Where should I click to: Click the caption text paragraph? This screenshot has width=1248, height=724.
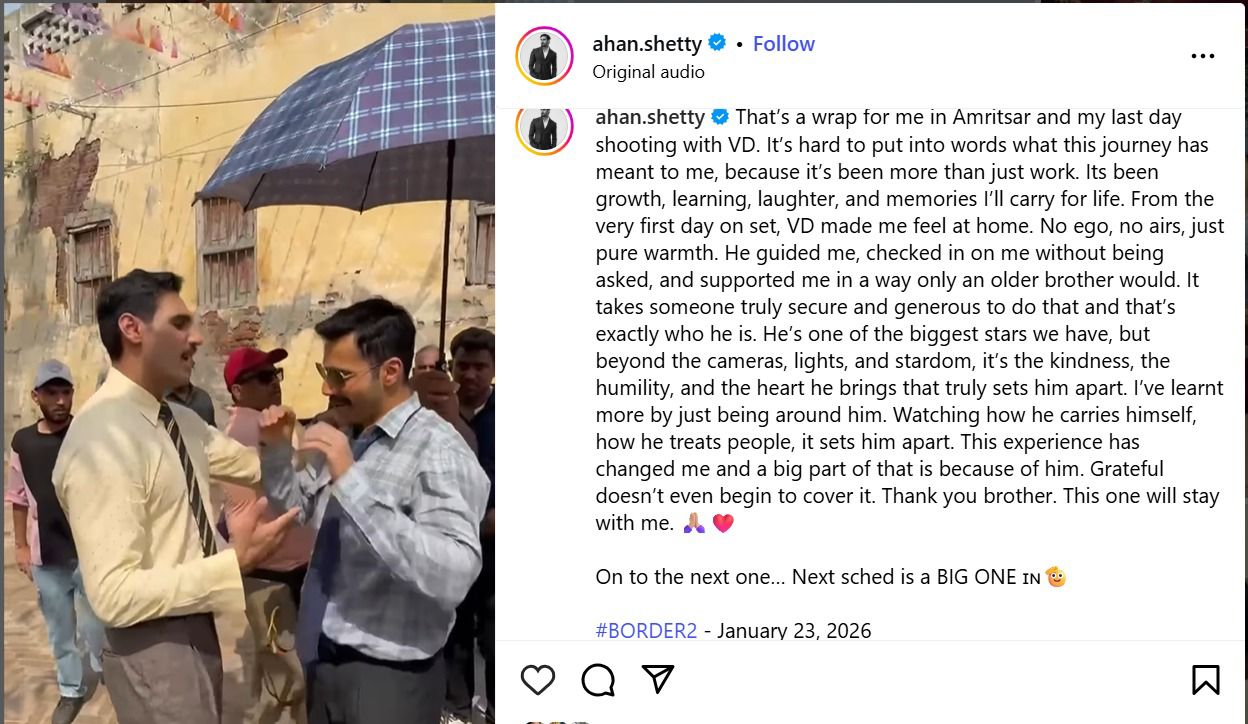click(x=909, y=320)
